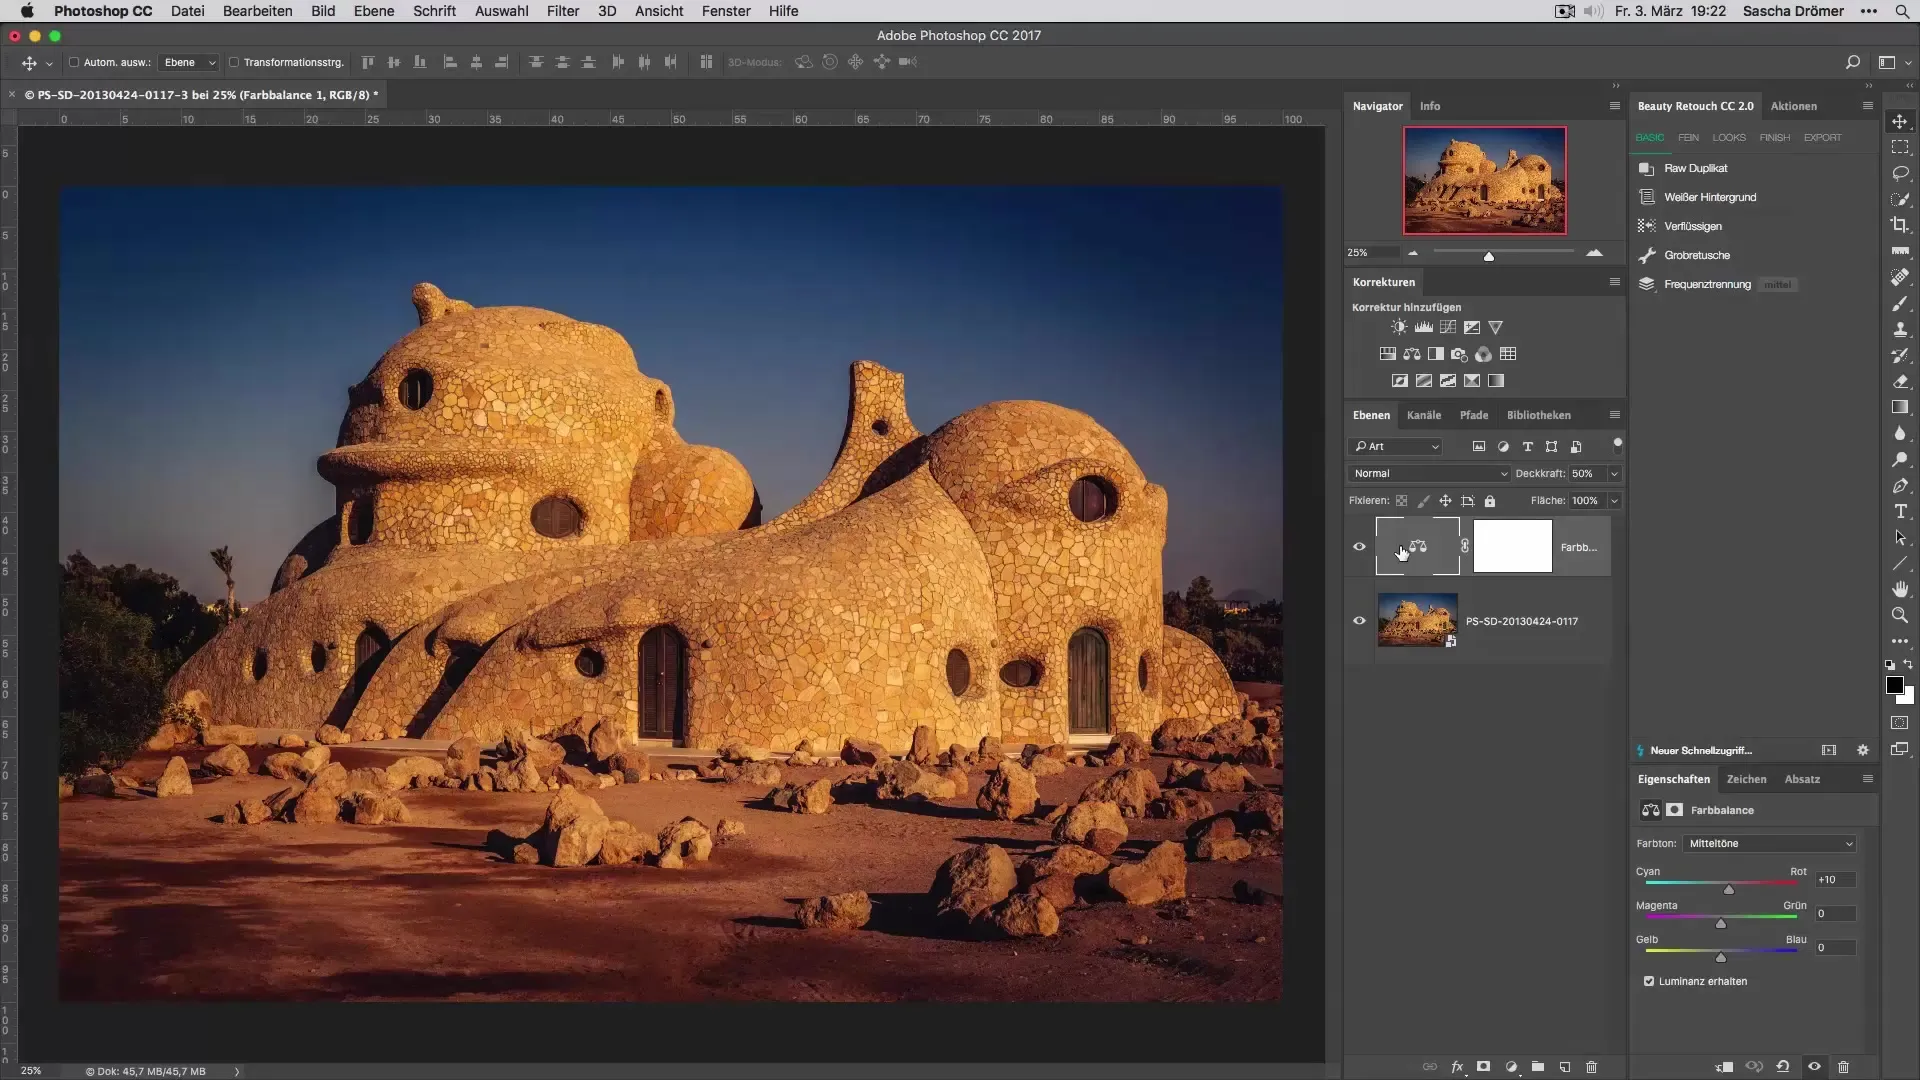Add a Brightness/Contrast adjustment

pos(1399,327)
